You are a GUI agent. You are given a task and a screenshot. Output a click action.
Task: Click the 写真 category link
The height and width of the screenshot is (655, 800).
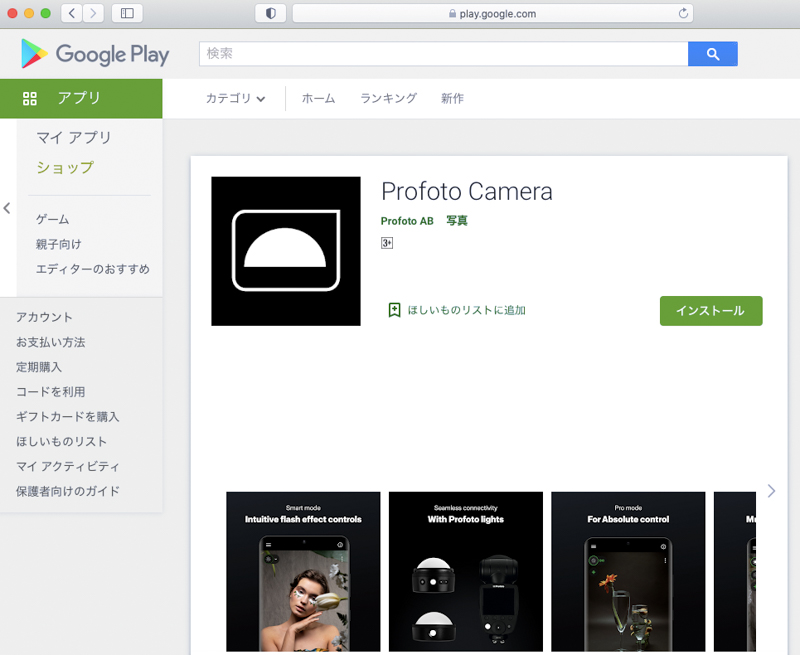457,221
